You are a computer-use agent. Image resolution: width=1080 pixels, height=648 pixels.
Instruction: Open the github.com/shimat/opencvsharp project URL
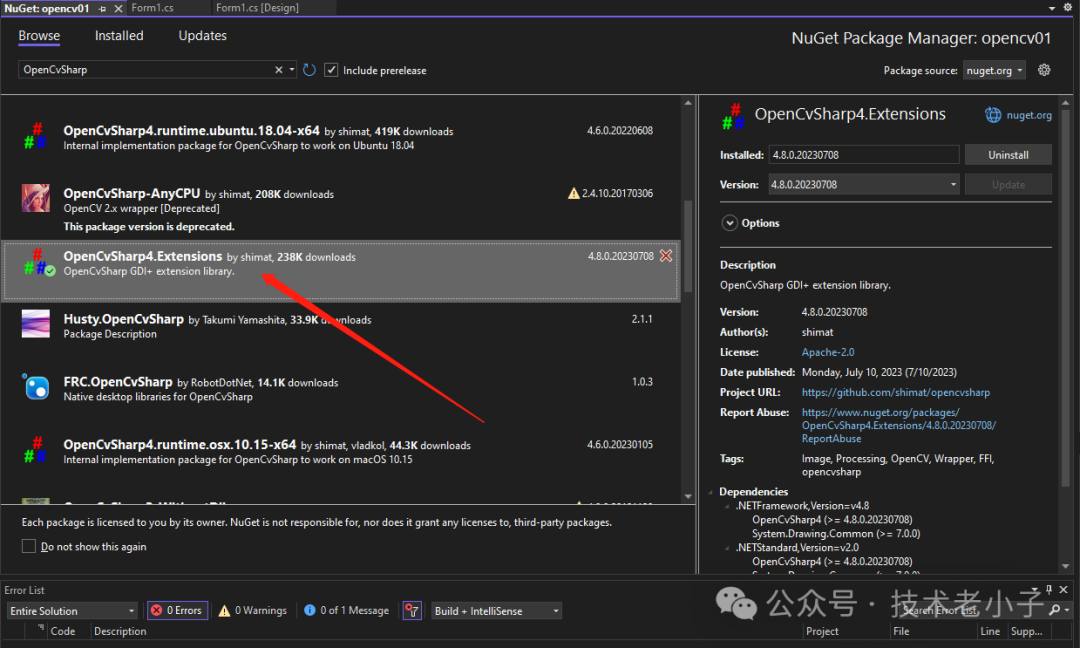[895, 392]
